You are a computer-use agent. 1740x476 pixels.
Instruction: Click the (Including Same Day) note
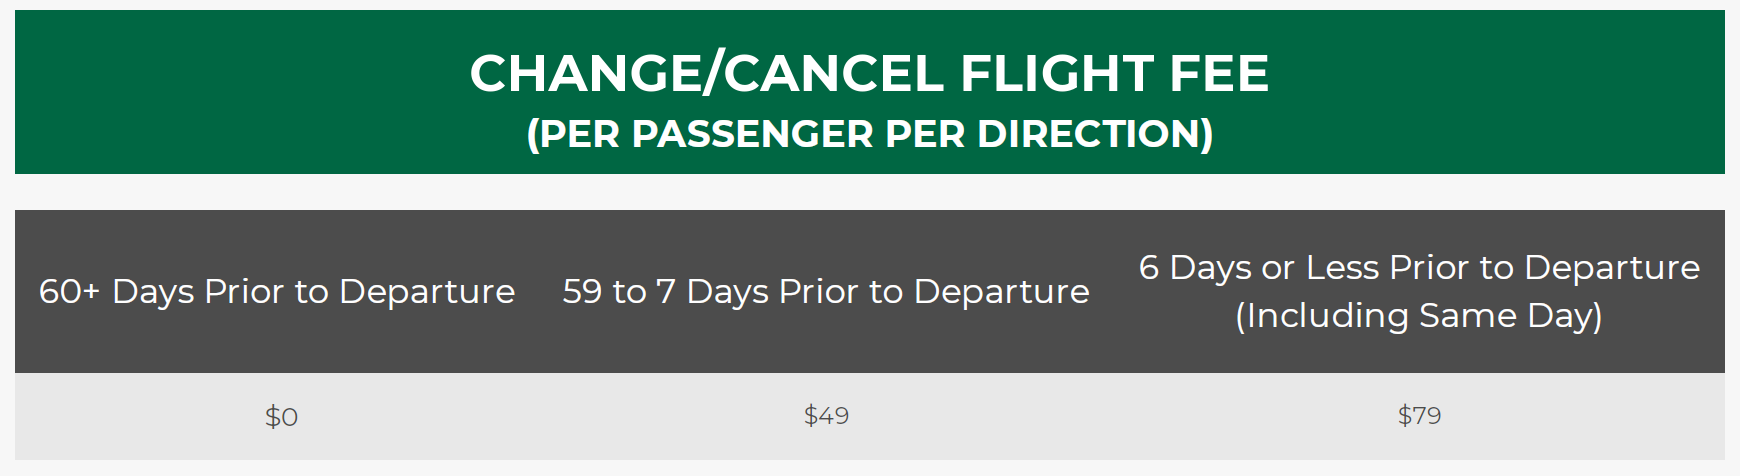(x=1419, y=316)
